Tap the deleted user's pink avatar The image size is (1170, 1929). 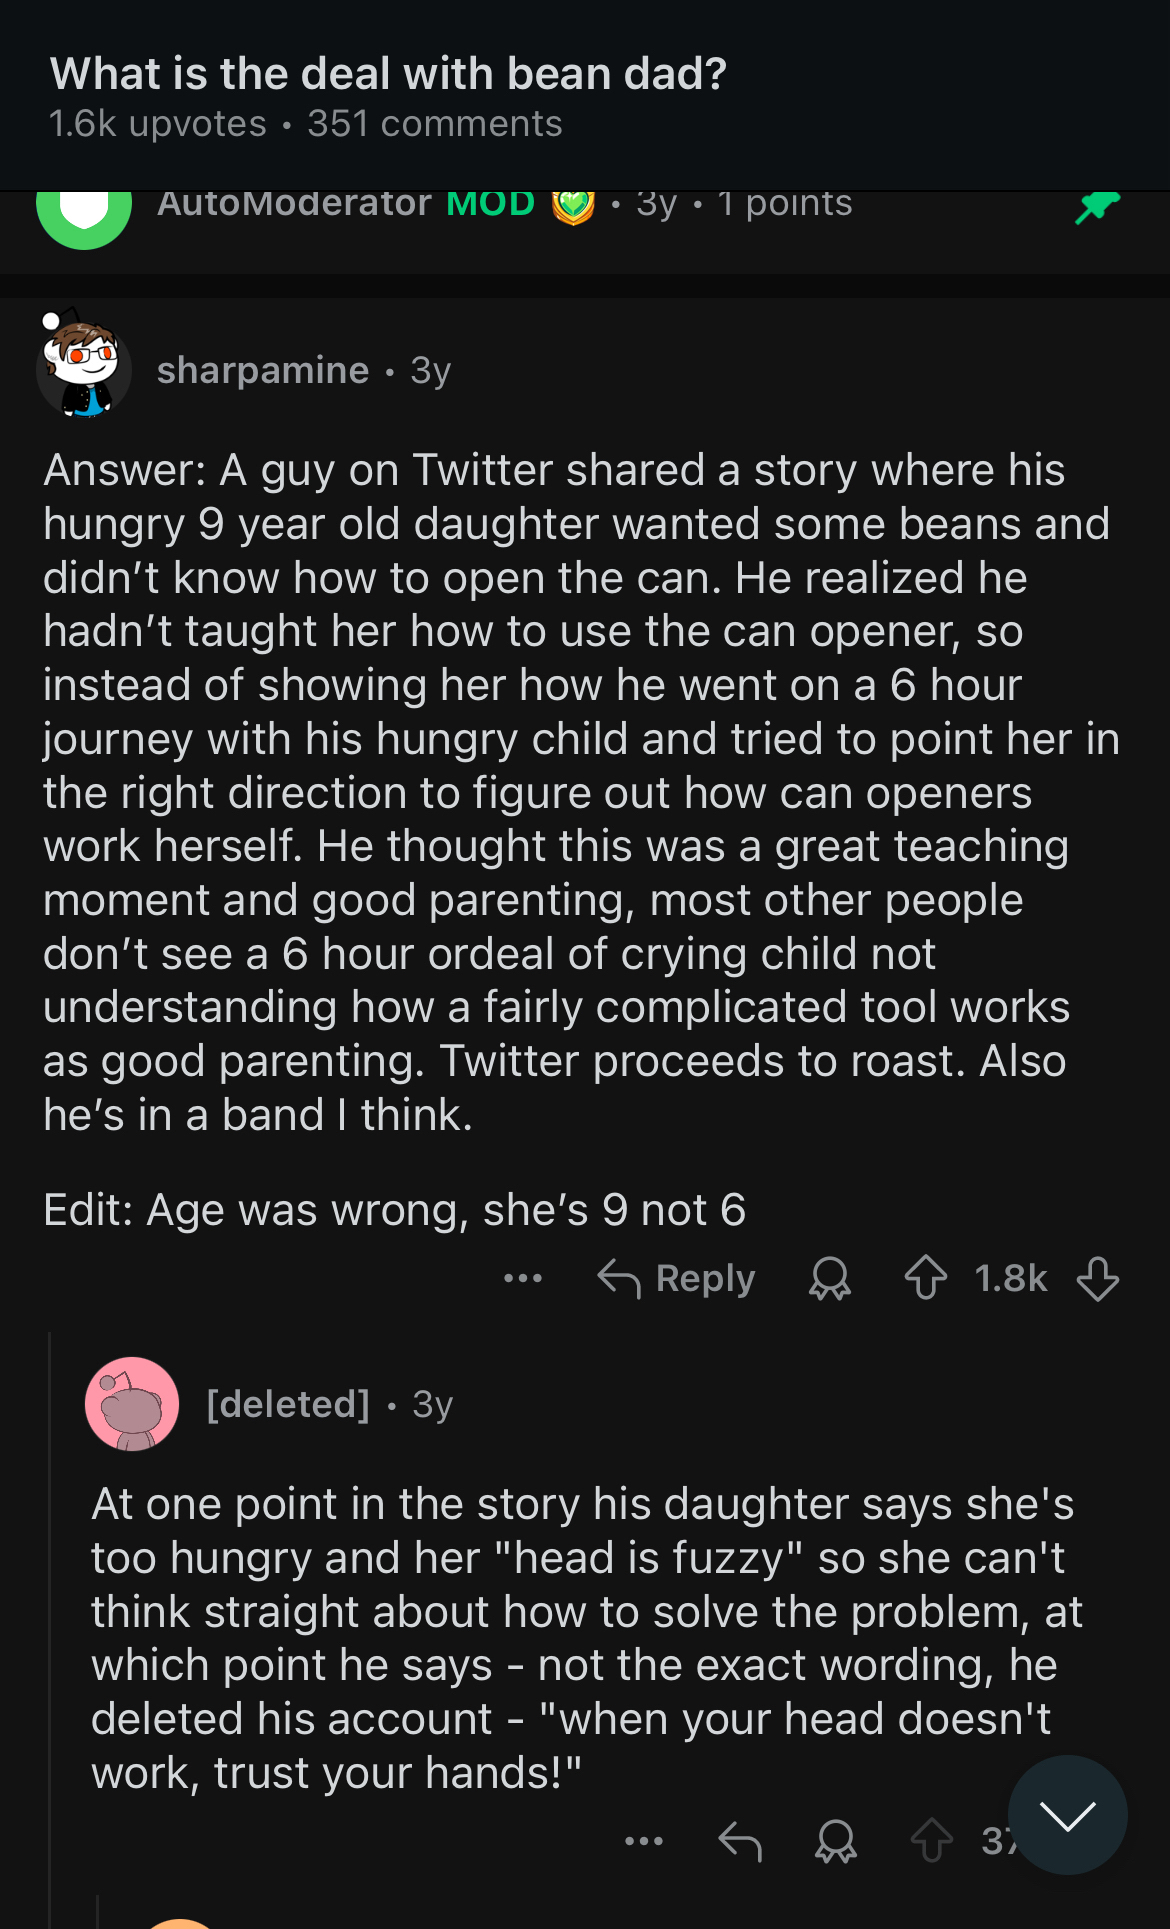(x=132, y=1404)
